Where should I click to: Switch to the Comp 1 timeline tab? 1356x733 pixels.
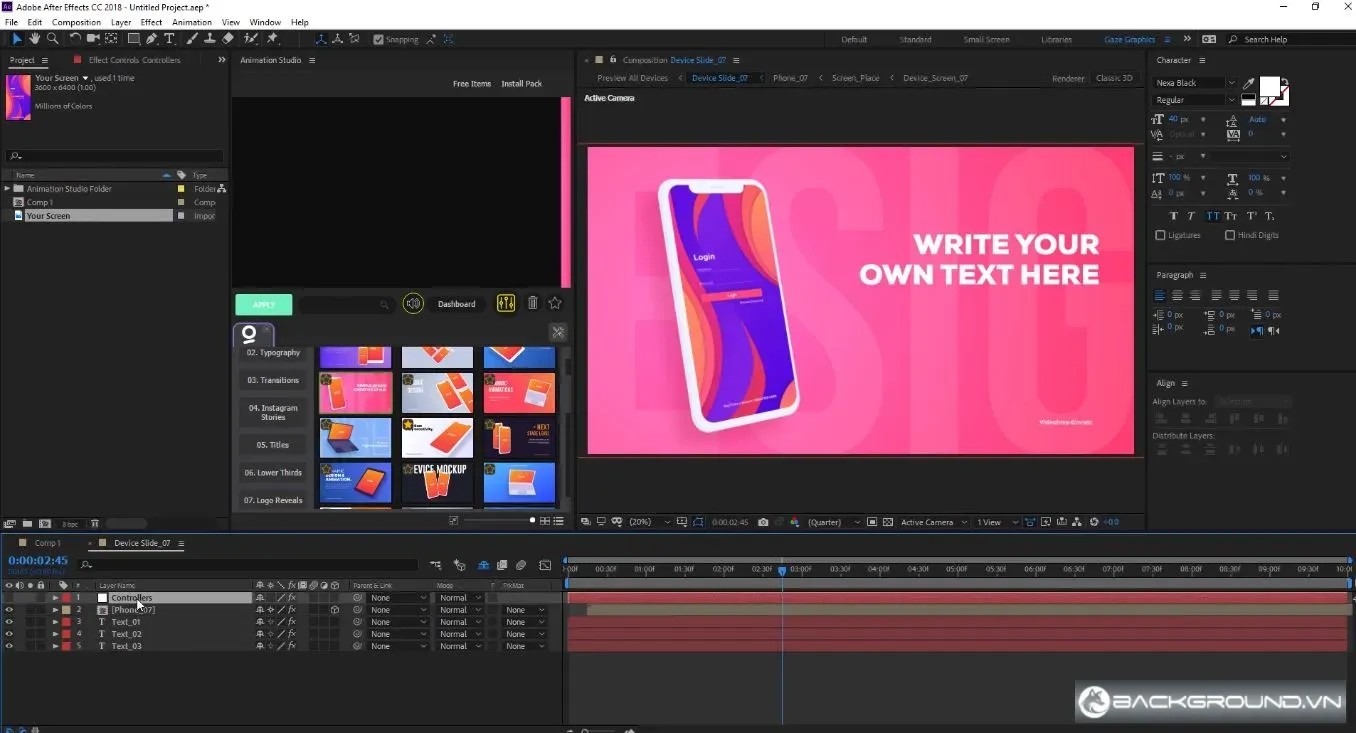(46, 543)
